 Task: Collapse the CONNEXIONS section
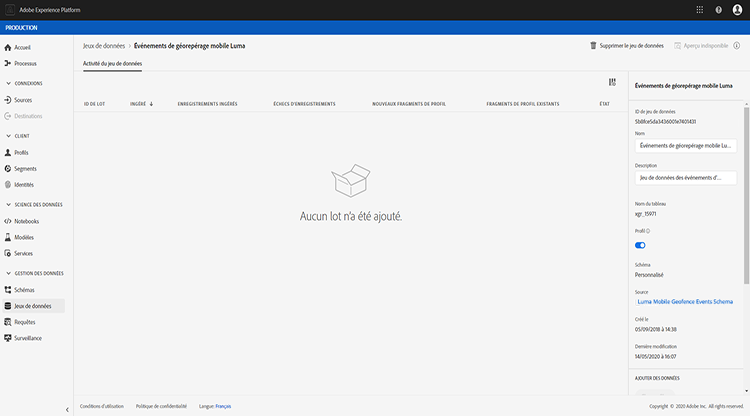[x=8, y=83]
